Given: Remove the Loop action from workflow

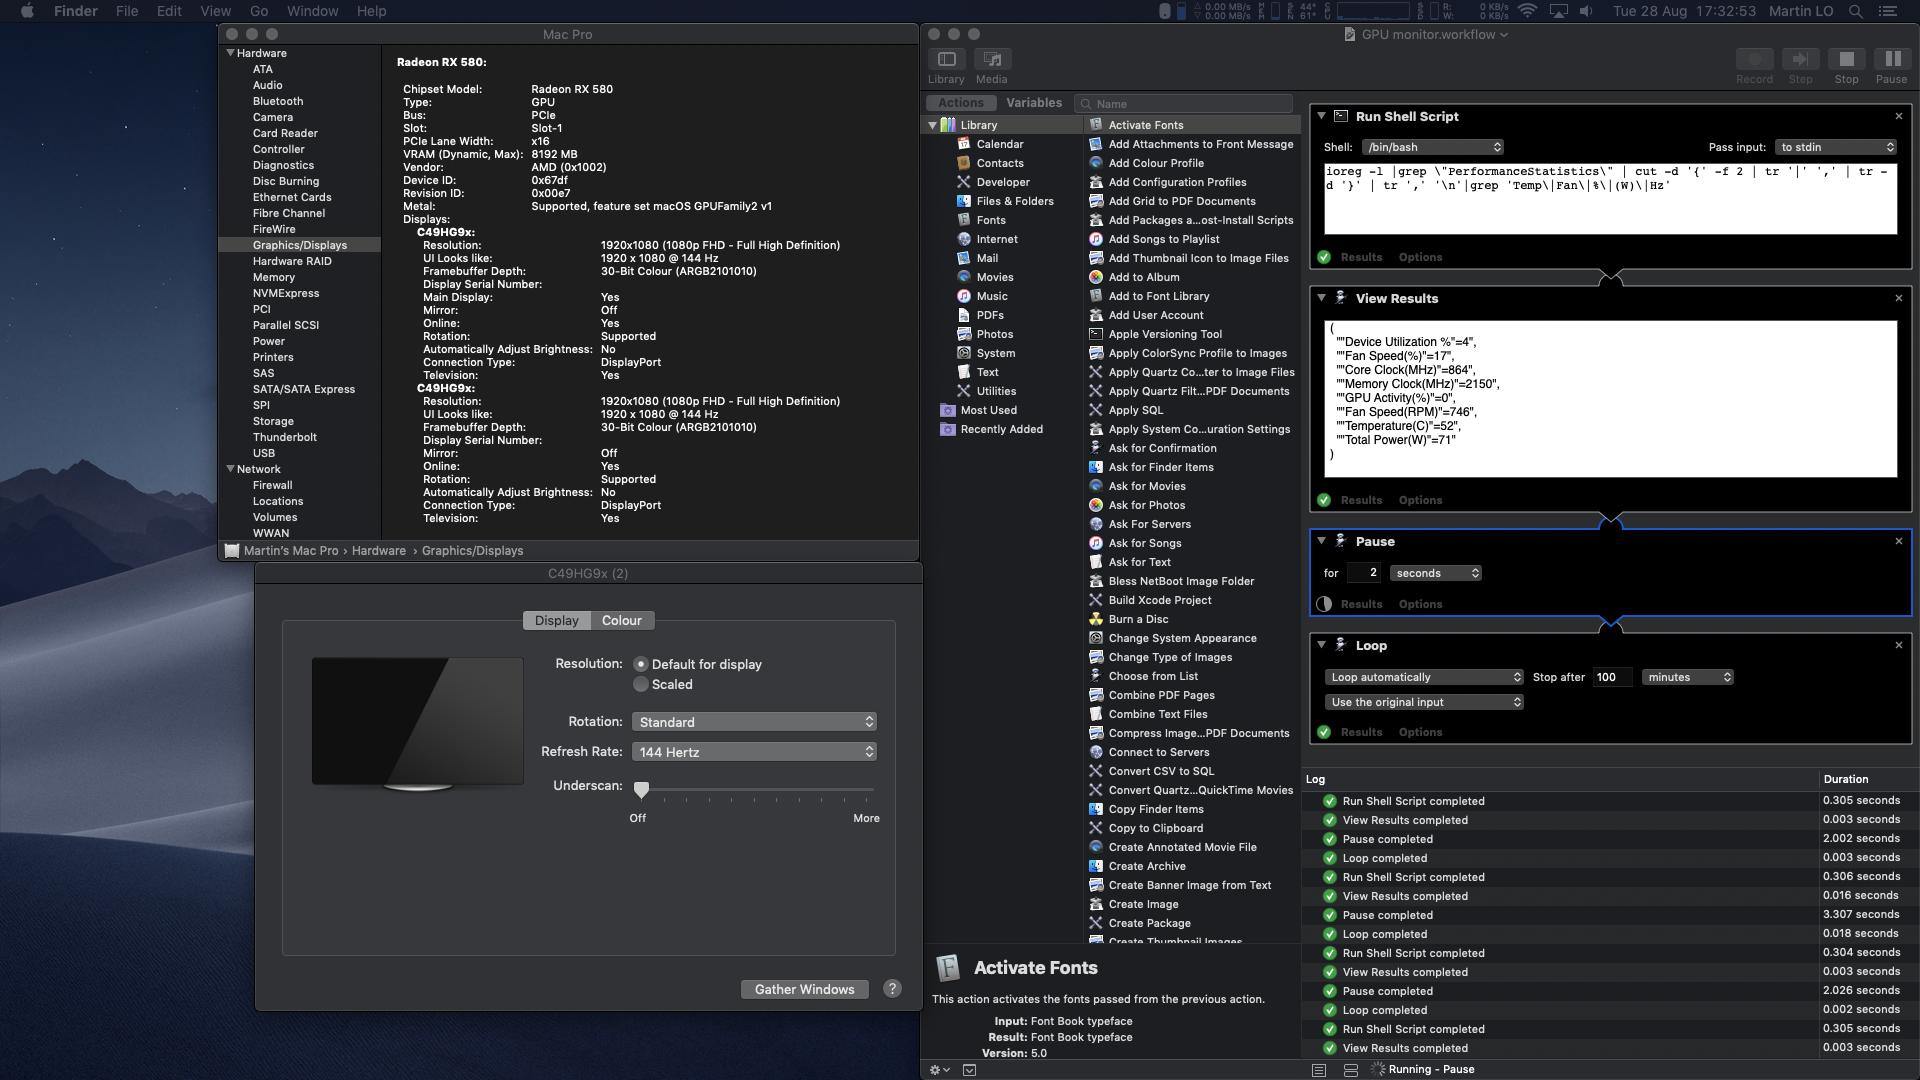Looking at the screenshot, I should click(x=1898, y=645).
